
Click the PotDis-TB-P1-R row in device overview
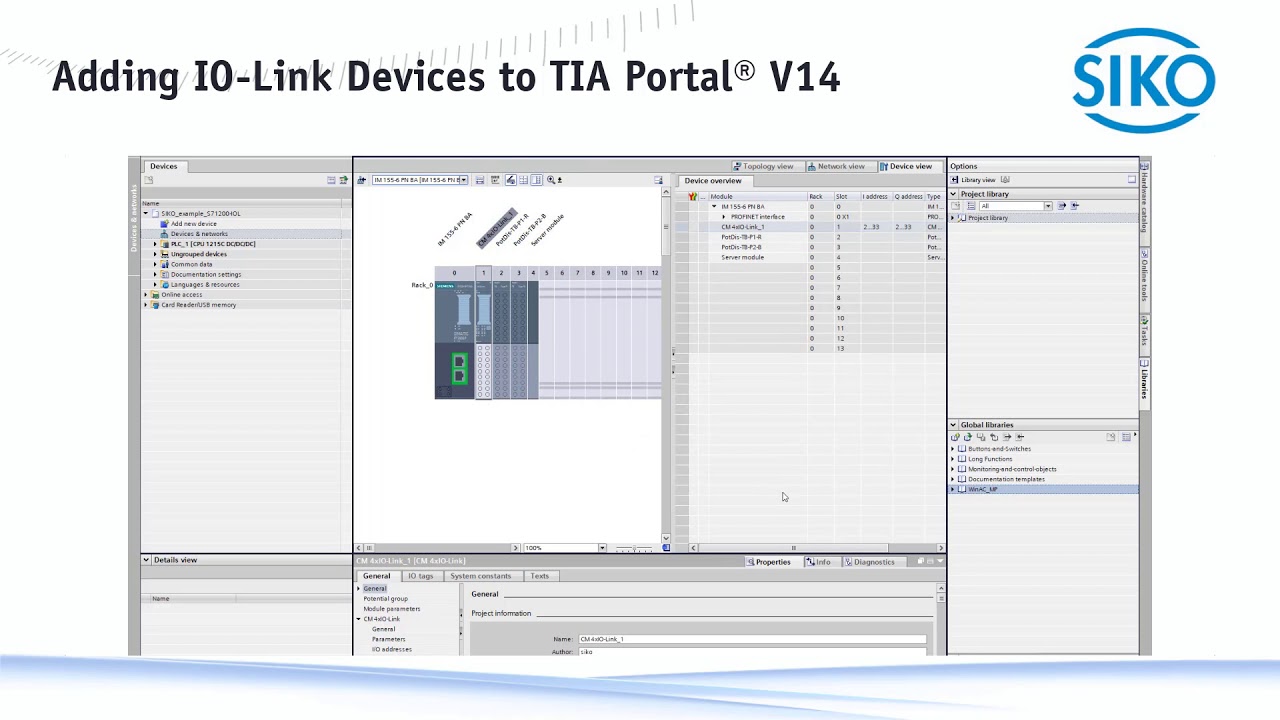pos(810,237)
